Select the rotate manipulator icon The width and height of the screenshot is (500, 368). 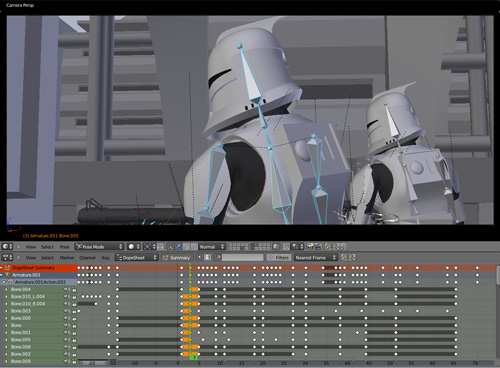[x=186, y=247]
